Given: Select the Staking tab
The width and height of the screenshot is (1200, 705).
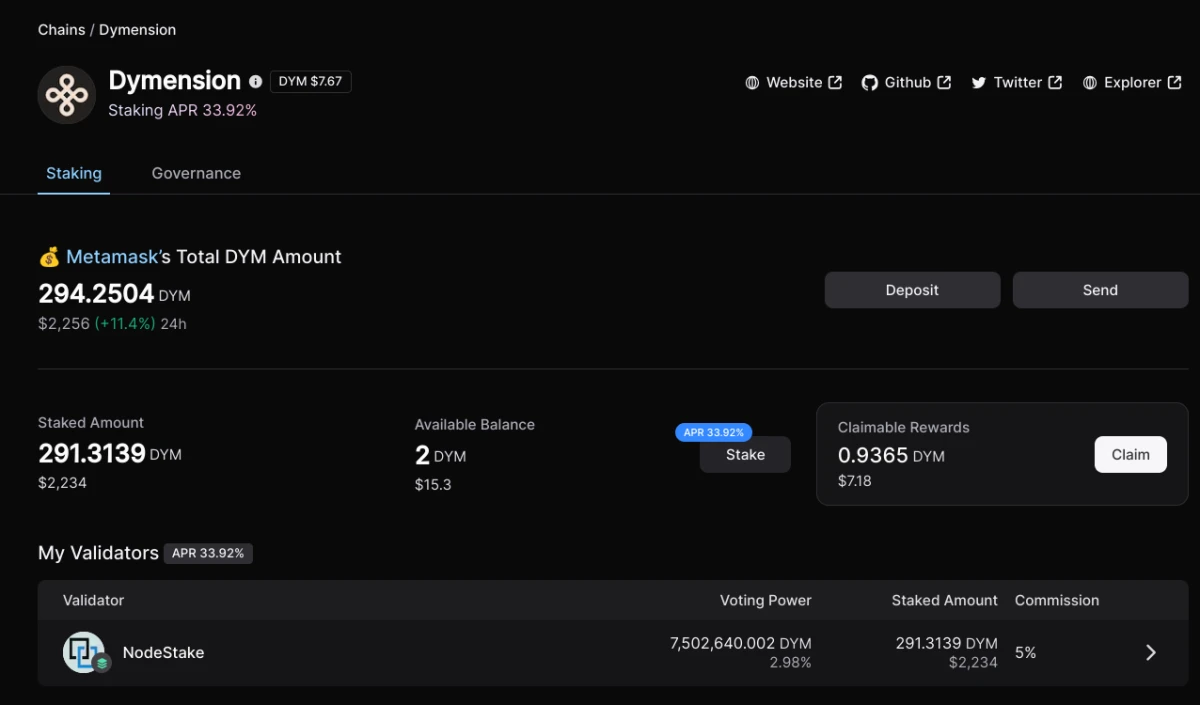Looking at the screenshot, I should click(x=74, y=173).
